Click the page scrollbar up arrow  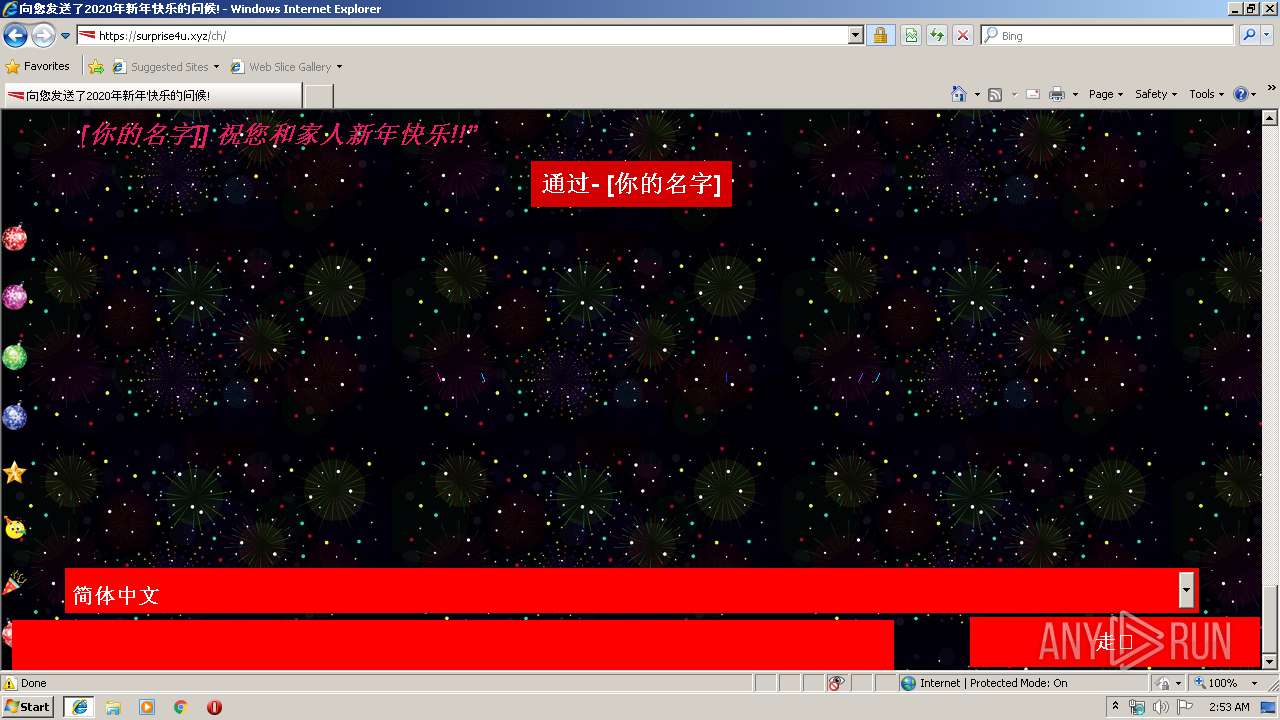point(1270,118)
